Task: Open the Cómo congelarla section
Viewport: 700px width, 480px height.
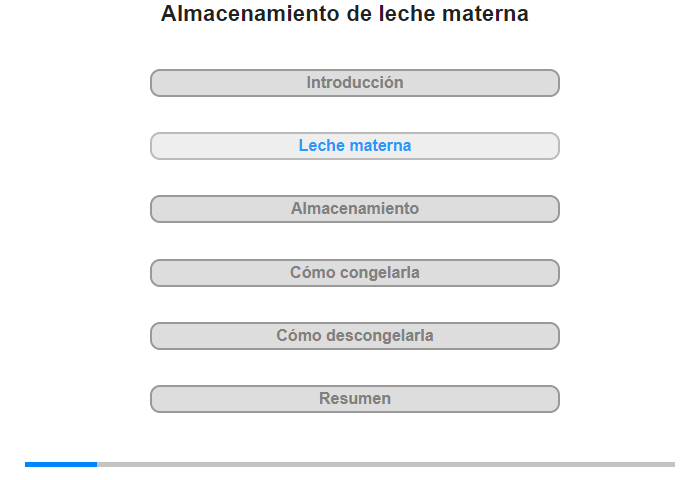Action: [354, 273]
